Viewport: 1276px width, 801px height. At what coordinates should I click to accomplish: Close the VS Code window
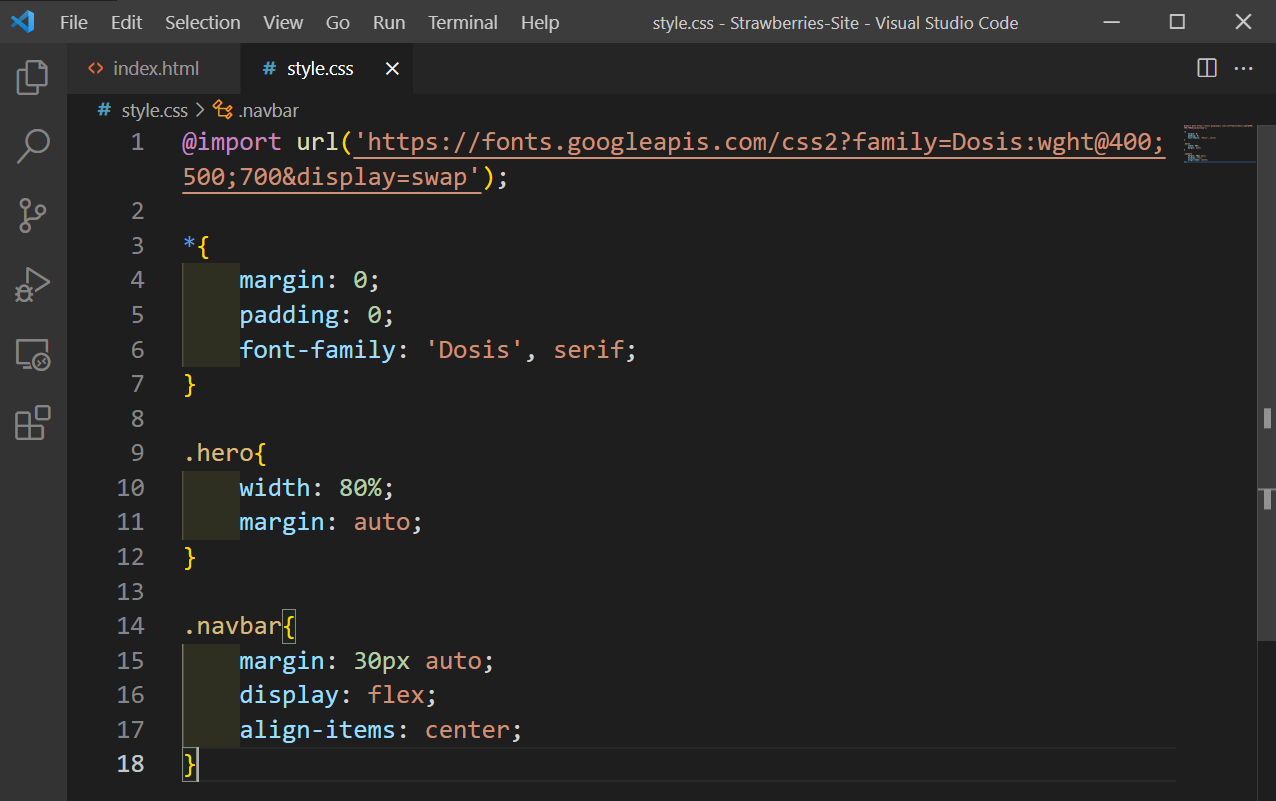coord(1242,22)
